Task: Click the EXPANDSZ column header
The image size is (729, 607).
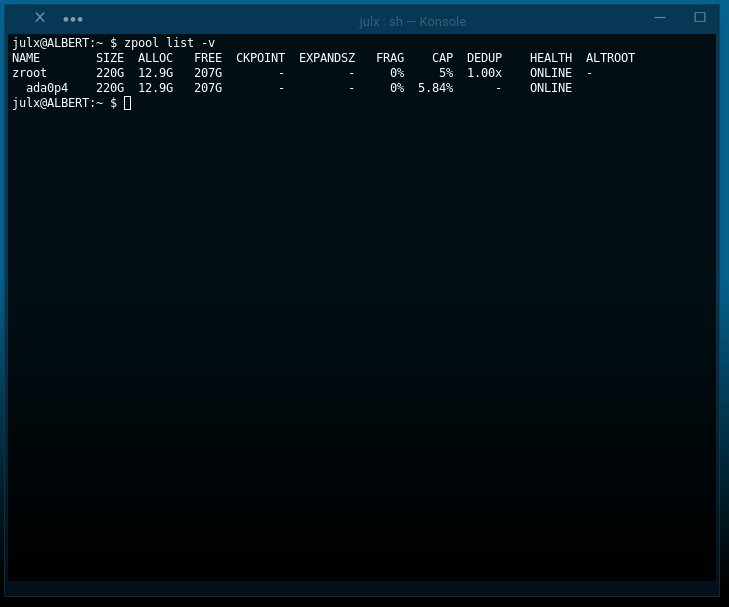Action: click(327, 58)
